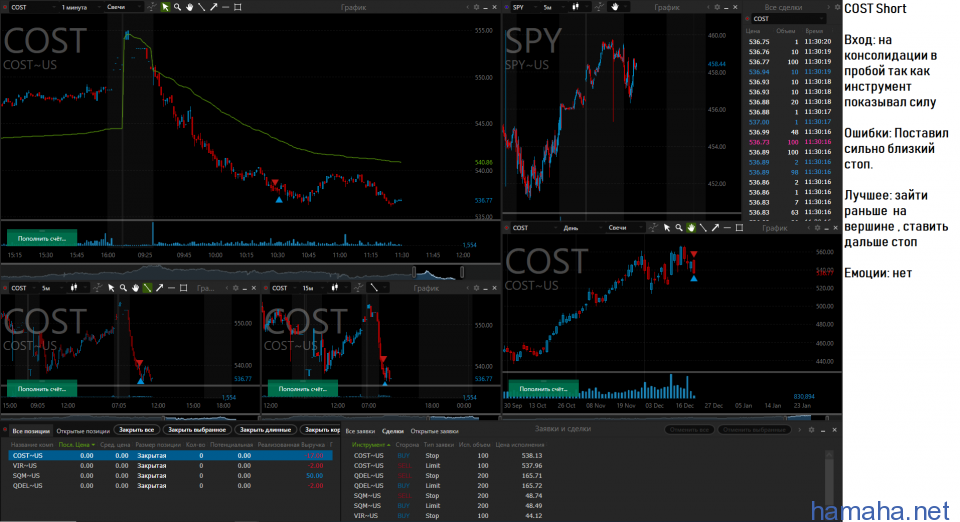Open candle type dropdown in the COST 5м chart
This screenshot has height=522, width=960.
tap(76, 288)
